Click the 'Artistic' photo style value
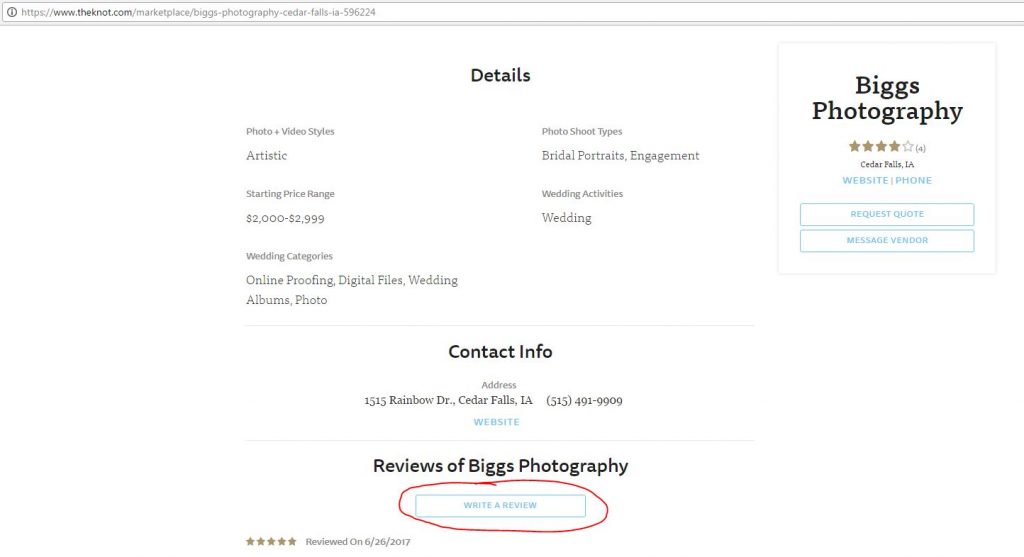 click(266, 155)
